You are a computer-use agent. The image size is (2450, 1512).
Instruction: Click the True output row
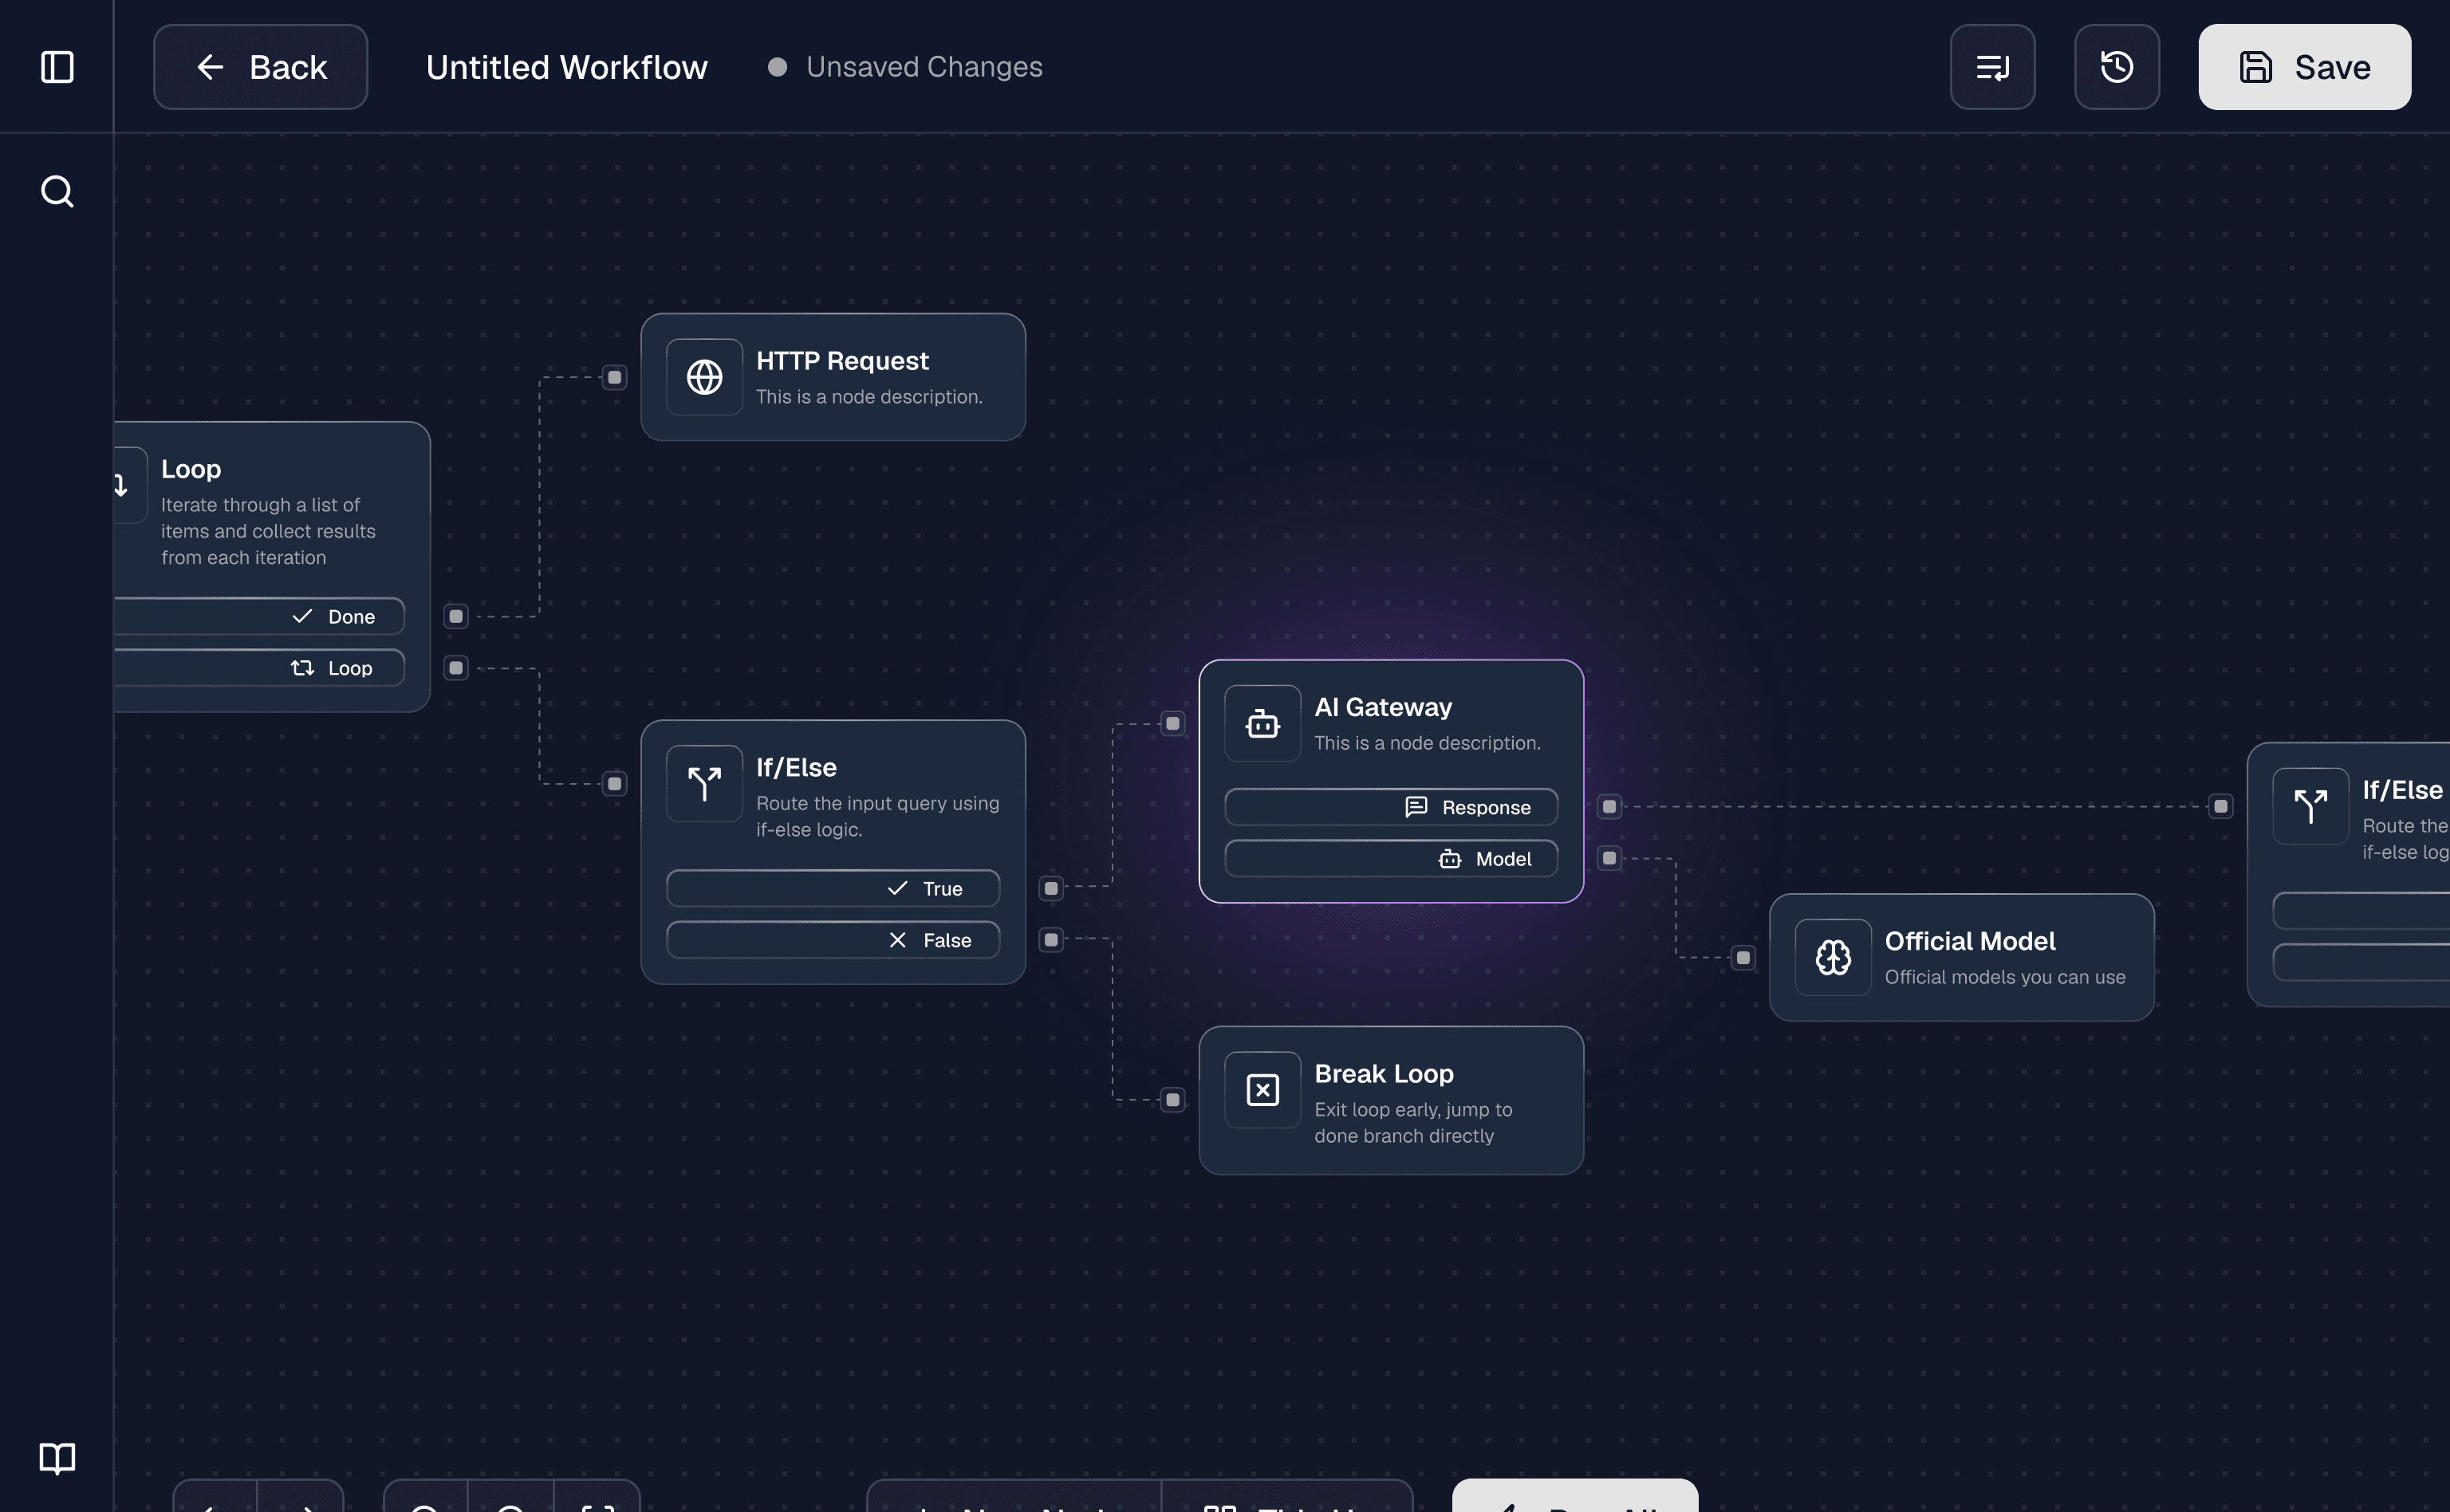[832, 888]
